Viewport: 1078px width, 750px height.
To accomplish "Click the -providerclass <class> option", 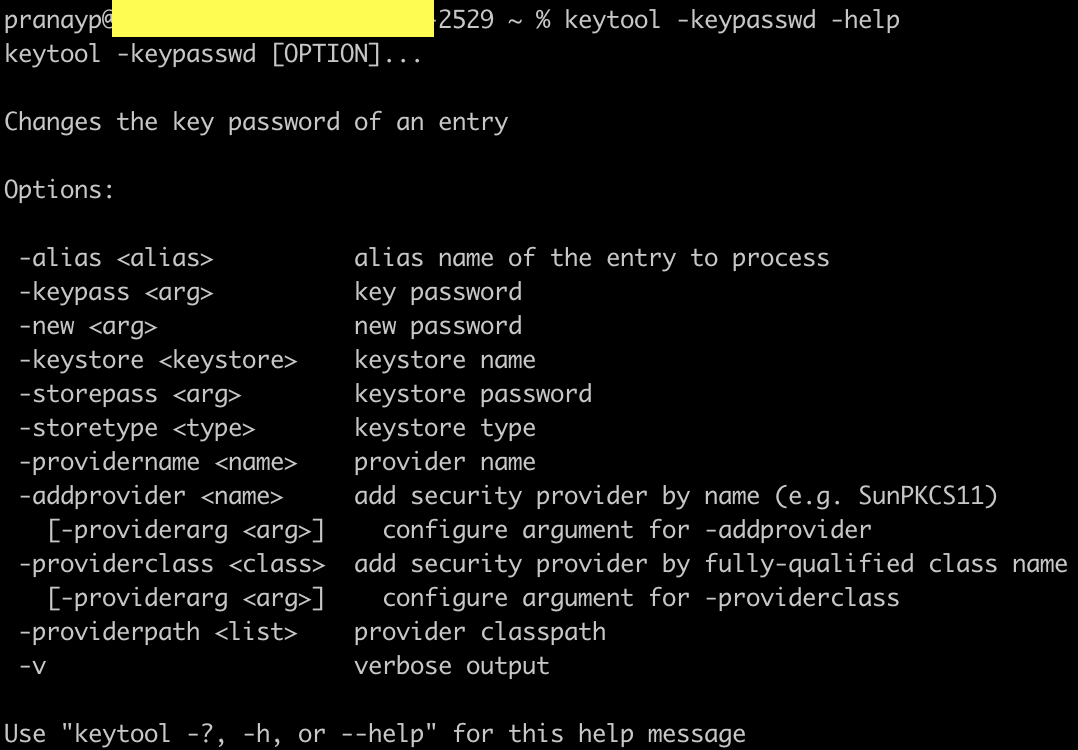I will point(172,564).
